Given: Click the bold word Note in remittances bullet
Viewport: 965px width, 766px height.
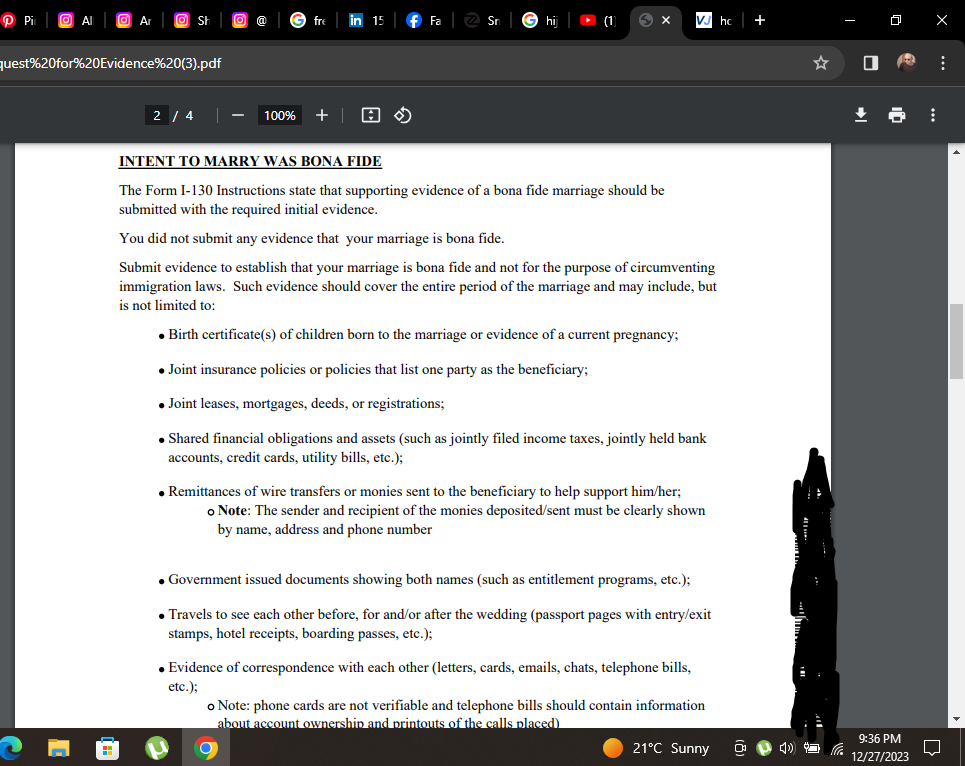Looking at the screenshot, I should pos(233,511).
